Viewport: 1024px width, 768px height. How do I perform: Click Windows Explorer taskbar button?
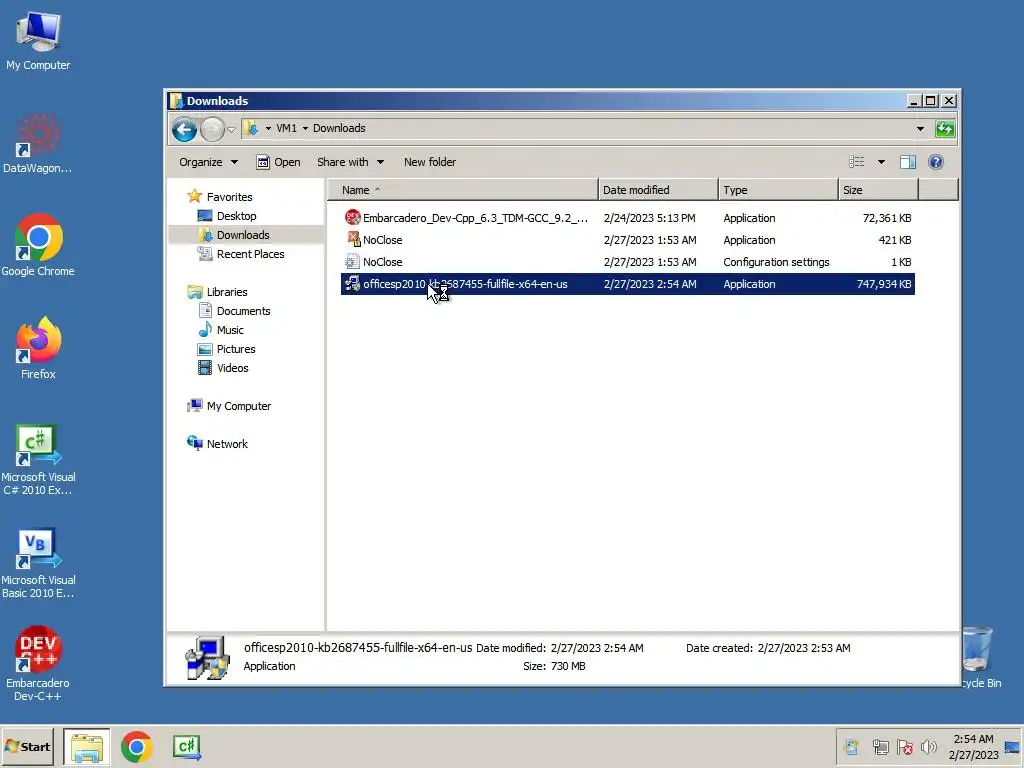87,747
